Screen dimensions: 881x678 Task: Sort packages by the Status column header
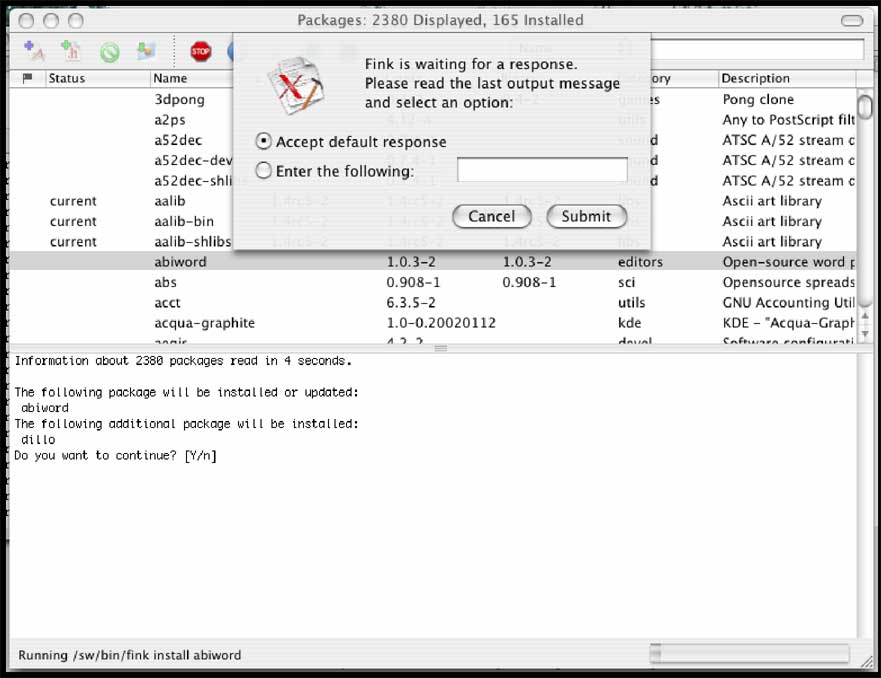[x=67, y=78]
